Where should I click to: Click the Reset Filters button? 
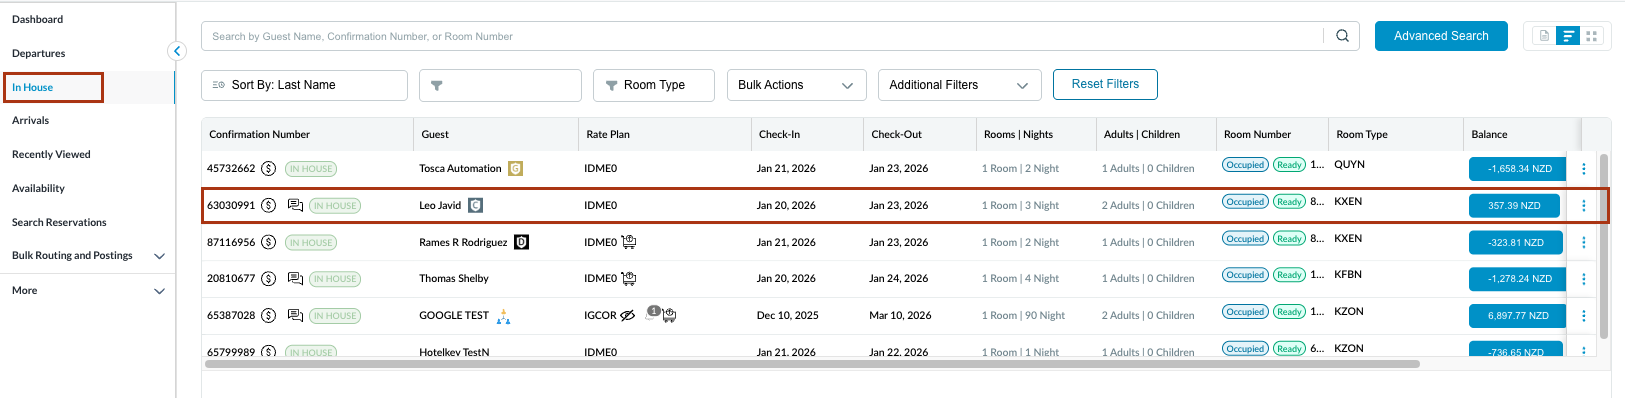click(1105, 85)
